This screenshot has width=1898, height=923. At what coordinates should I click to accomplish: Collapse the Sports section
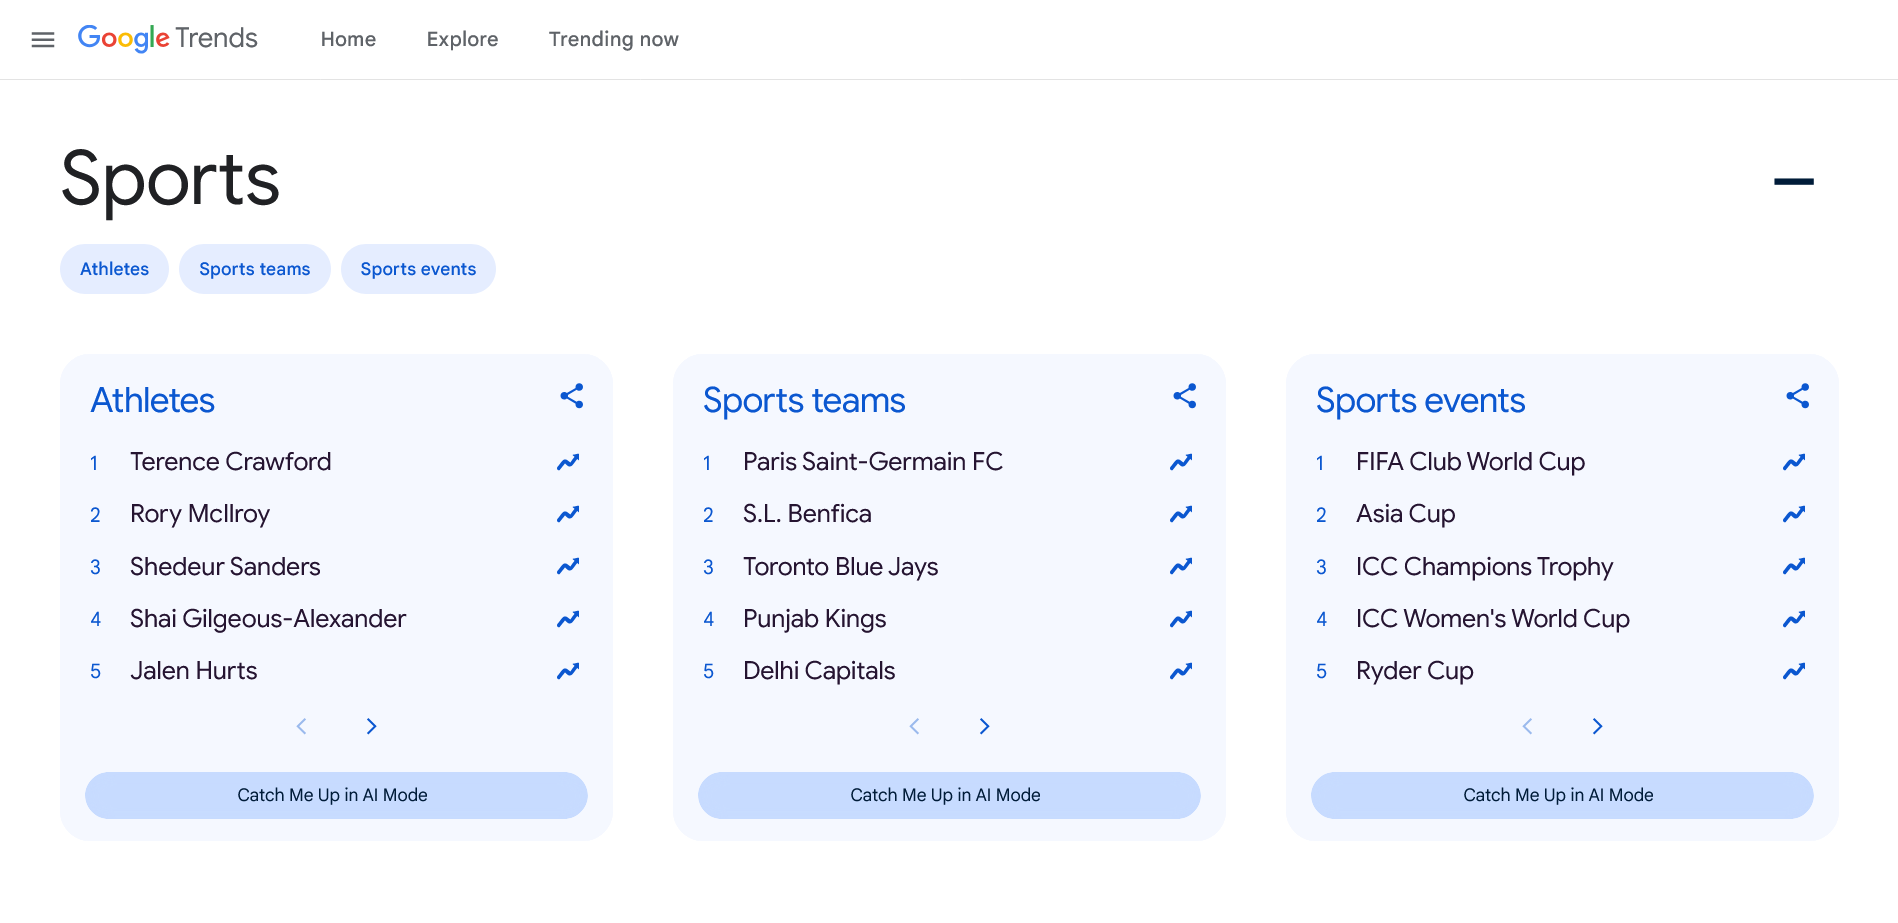click(1793, 181)
